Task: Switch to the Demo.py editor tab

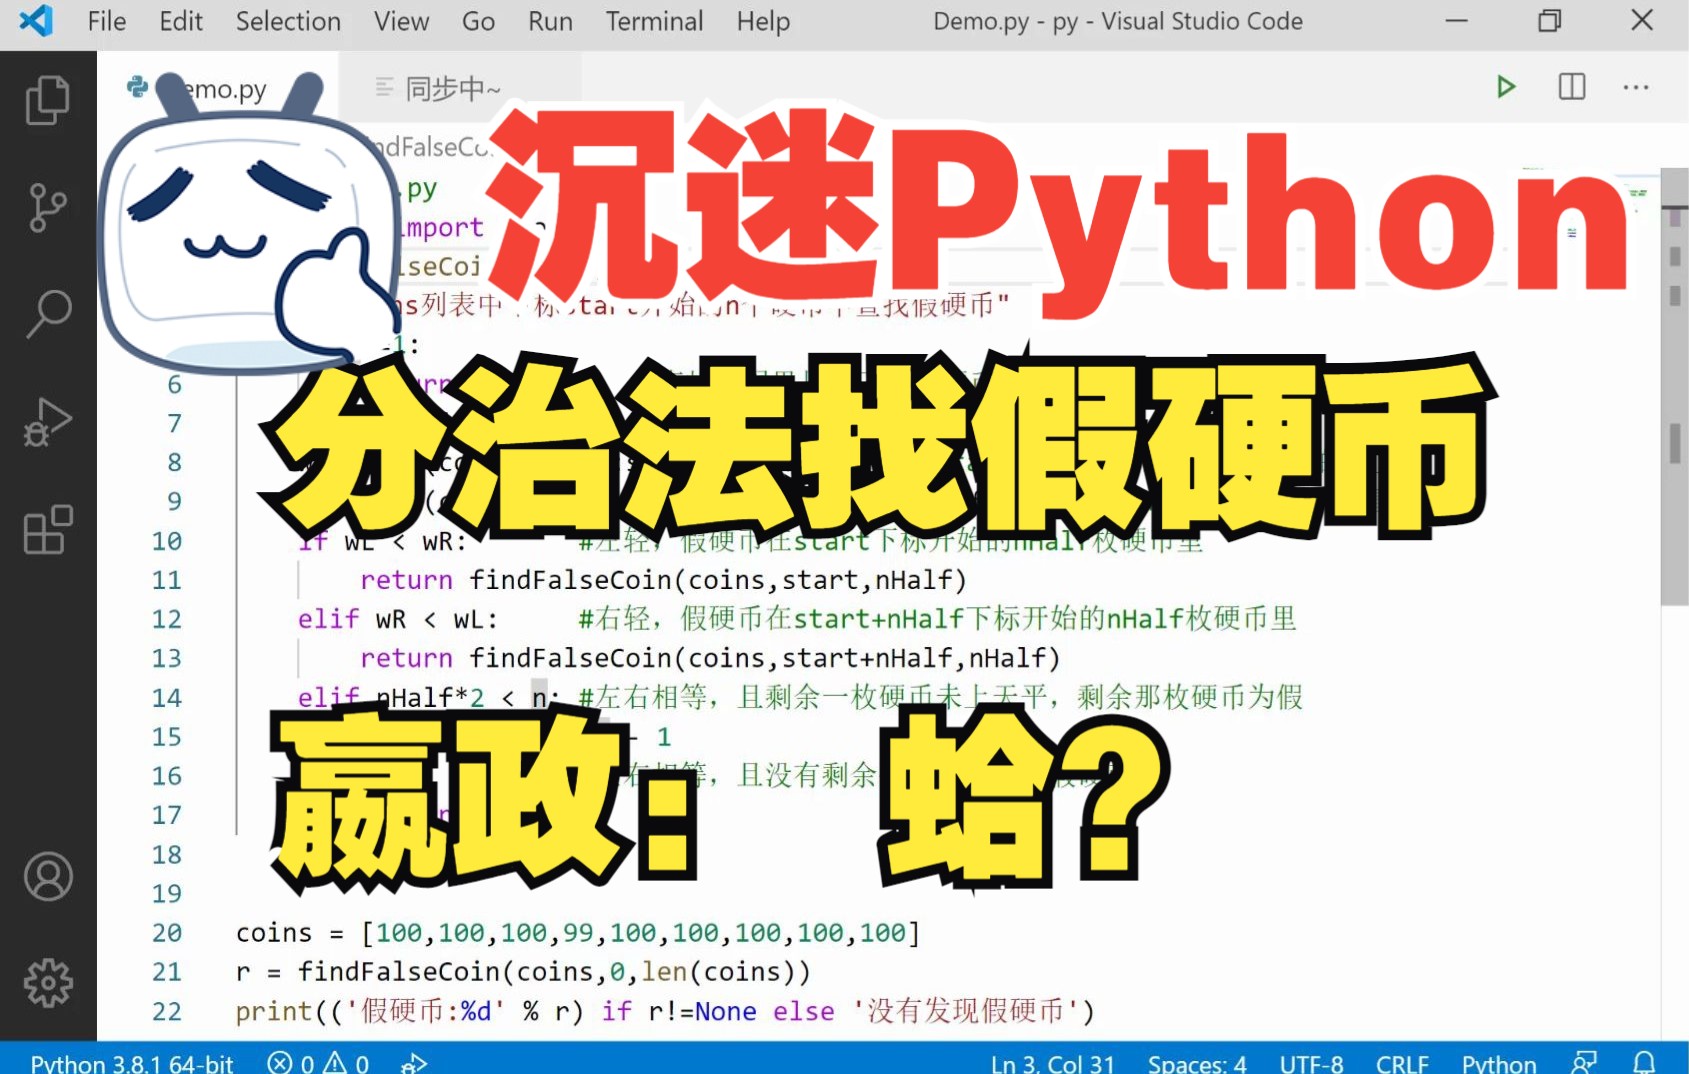Action: click(218, 88)
